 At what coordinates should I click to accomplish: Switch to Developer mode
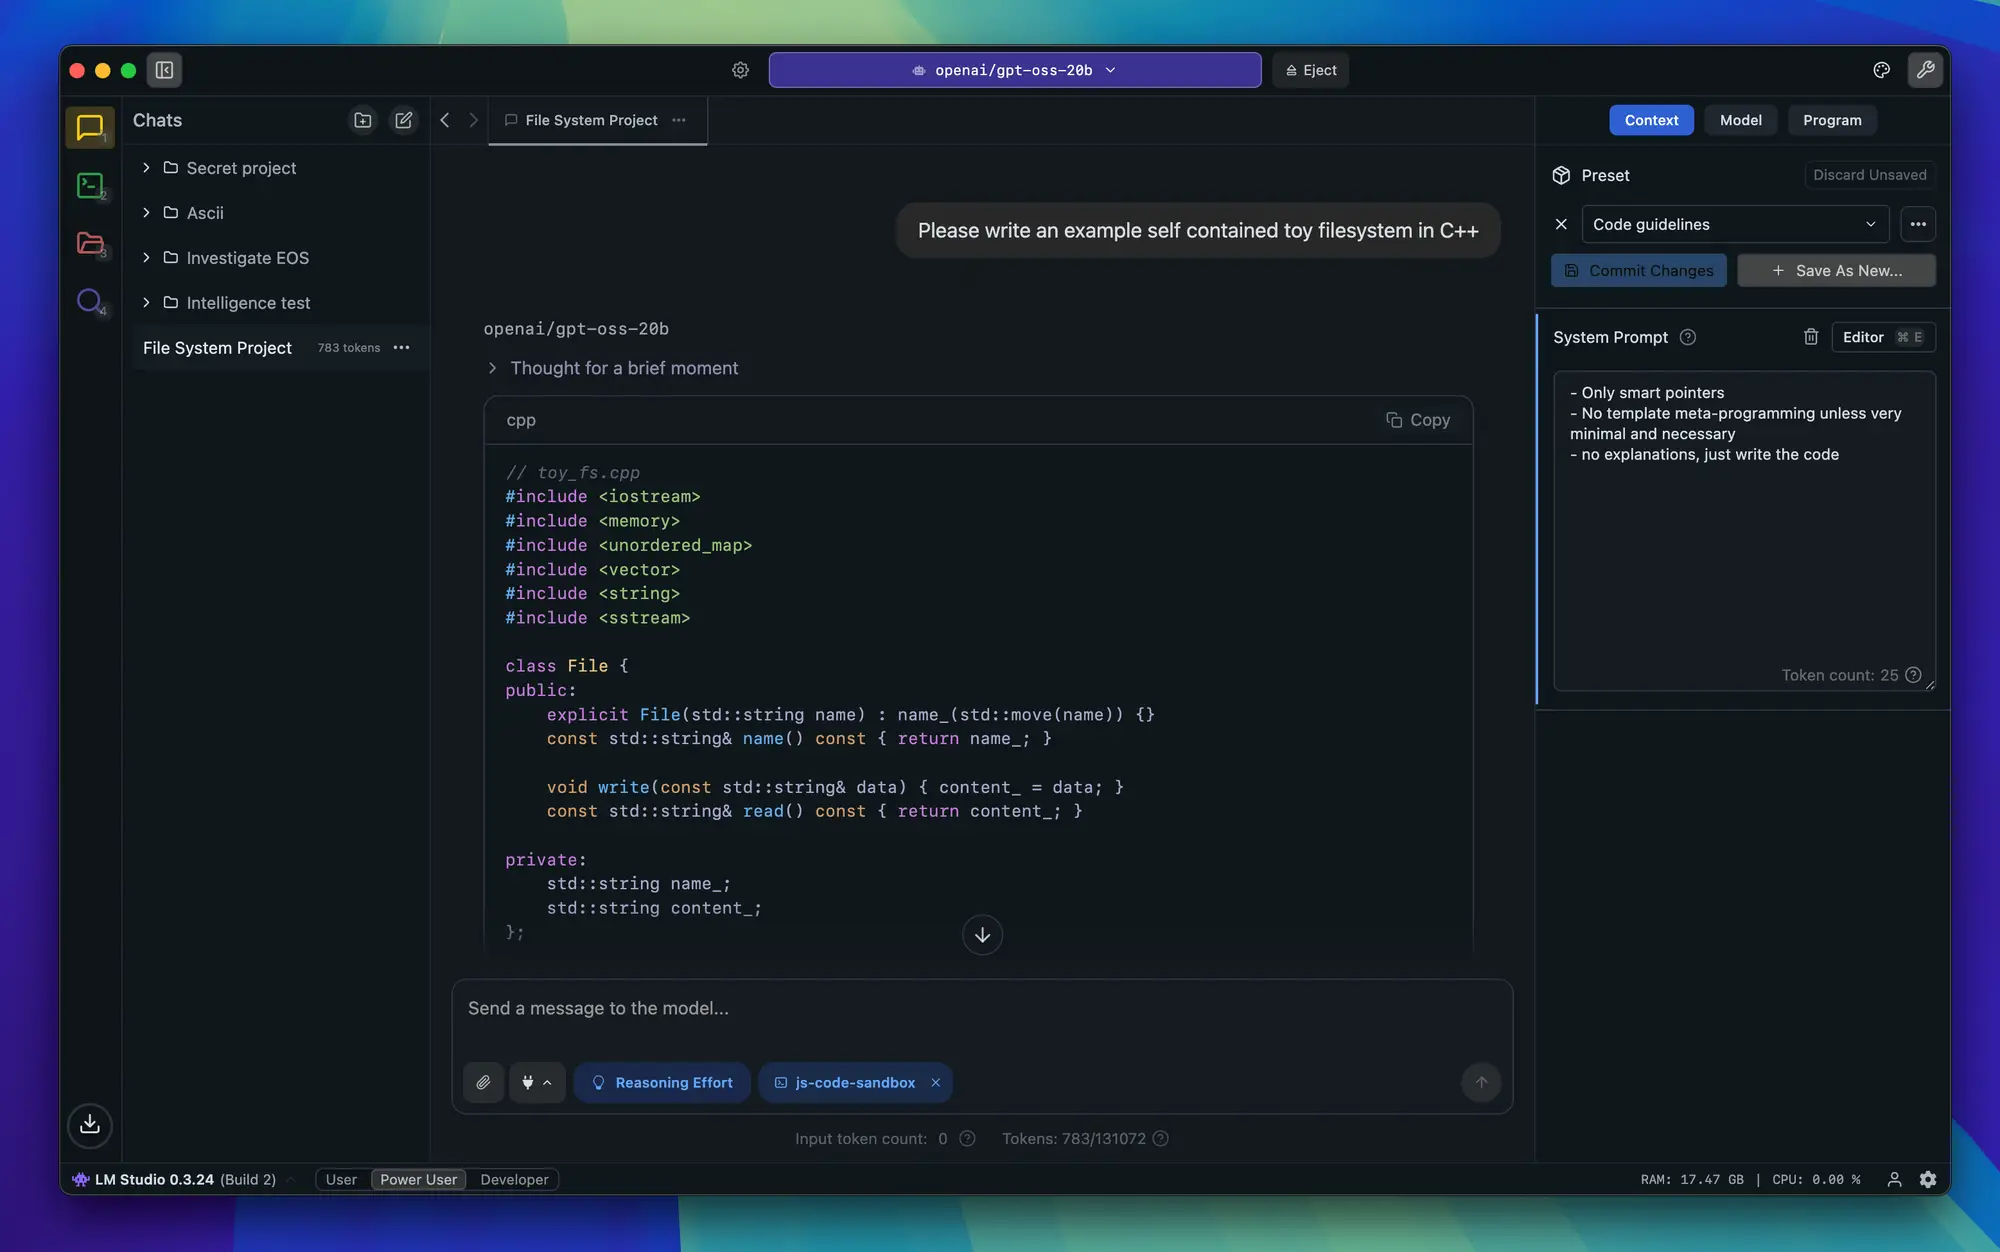pyautogui.click(x=514, y=1179)
